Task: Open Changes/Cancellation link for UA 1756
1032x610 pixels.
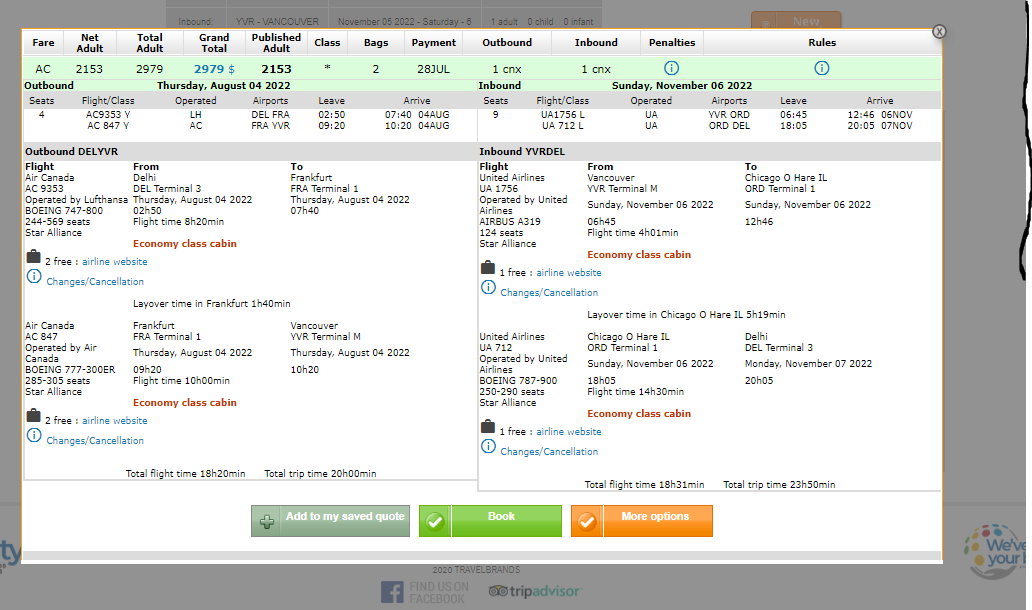Action: click(549, 293)
